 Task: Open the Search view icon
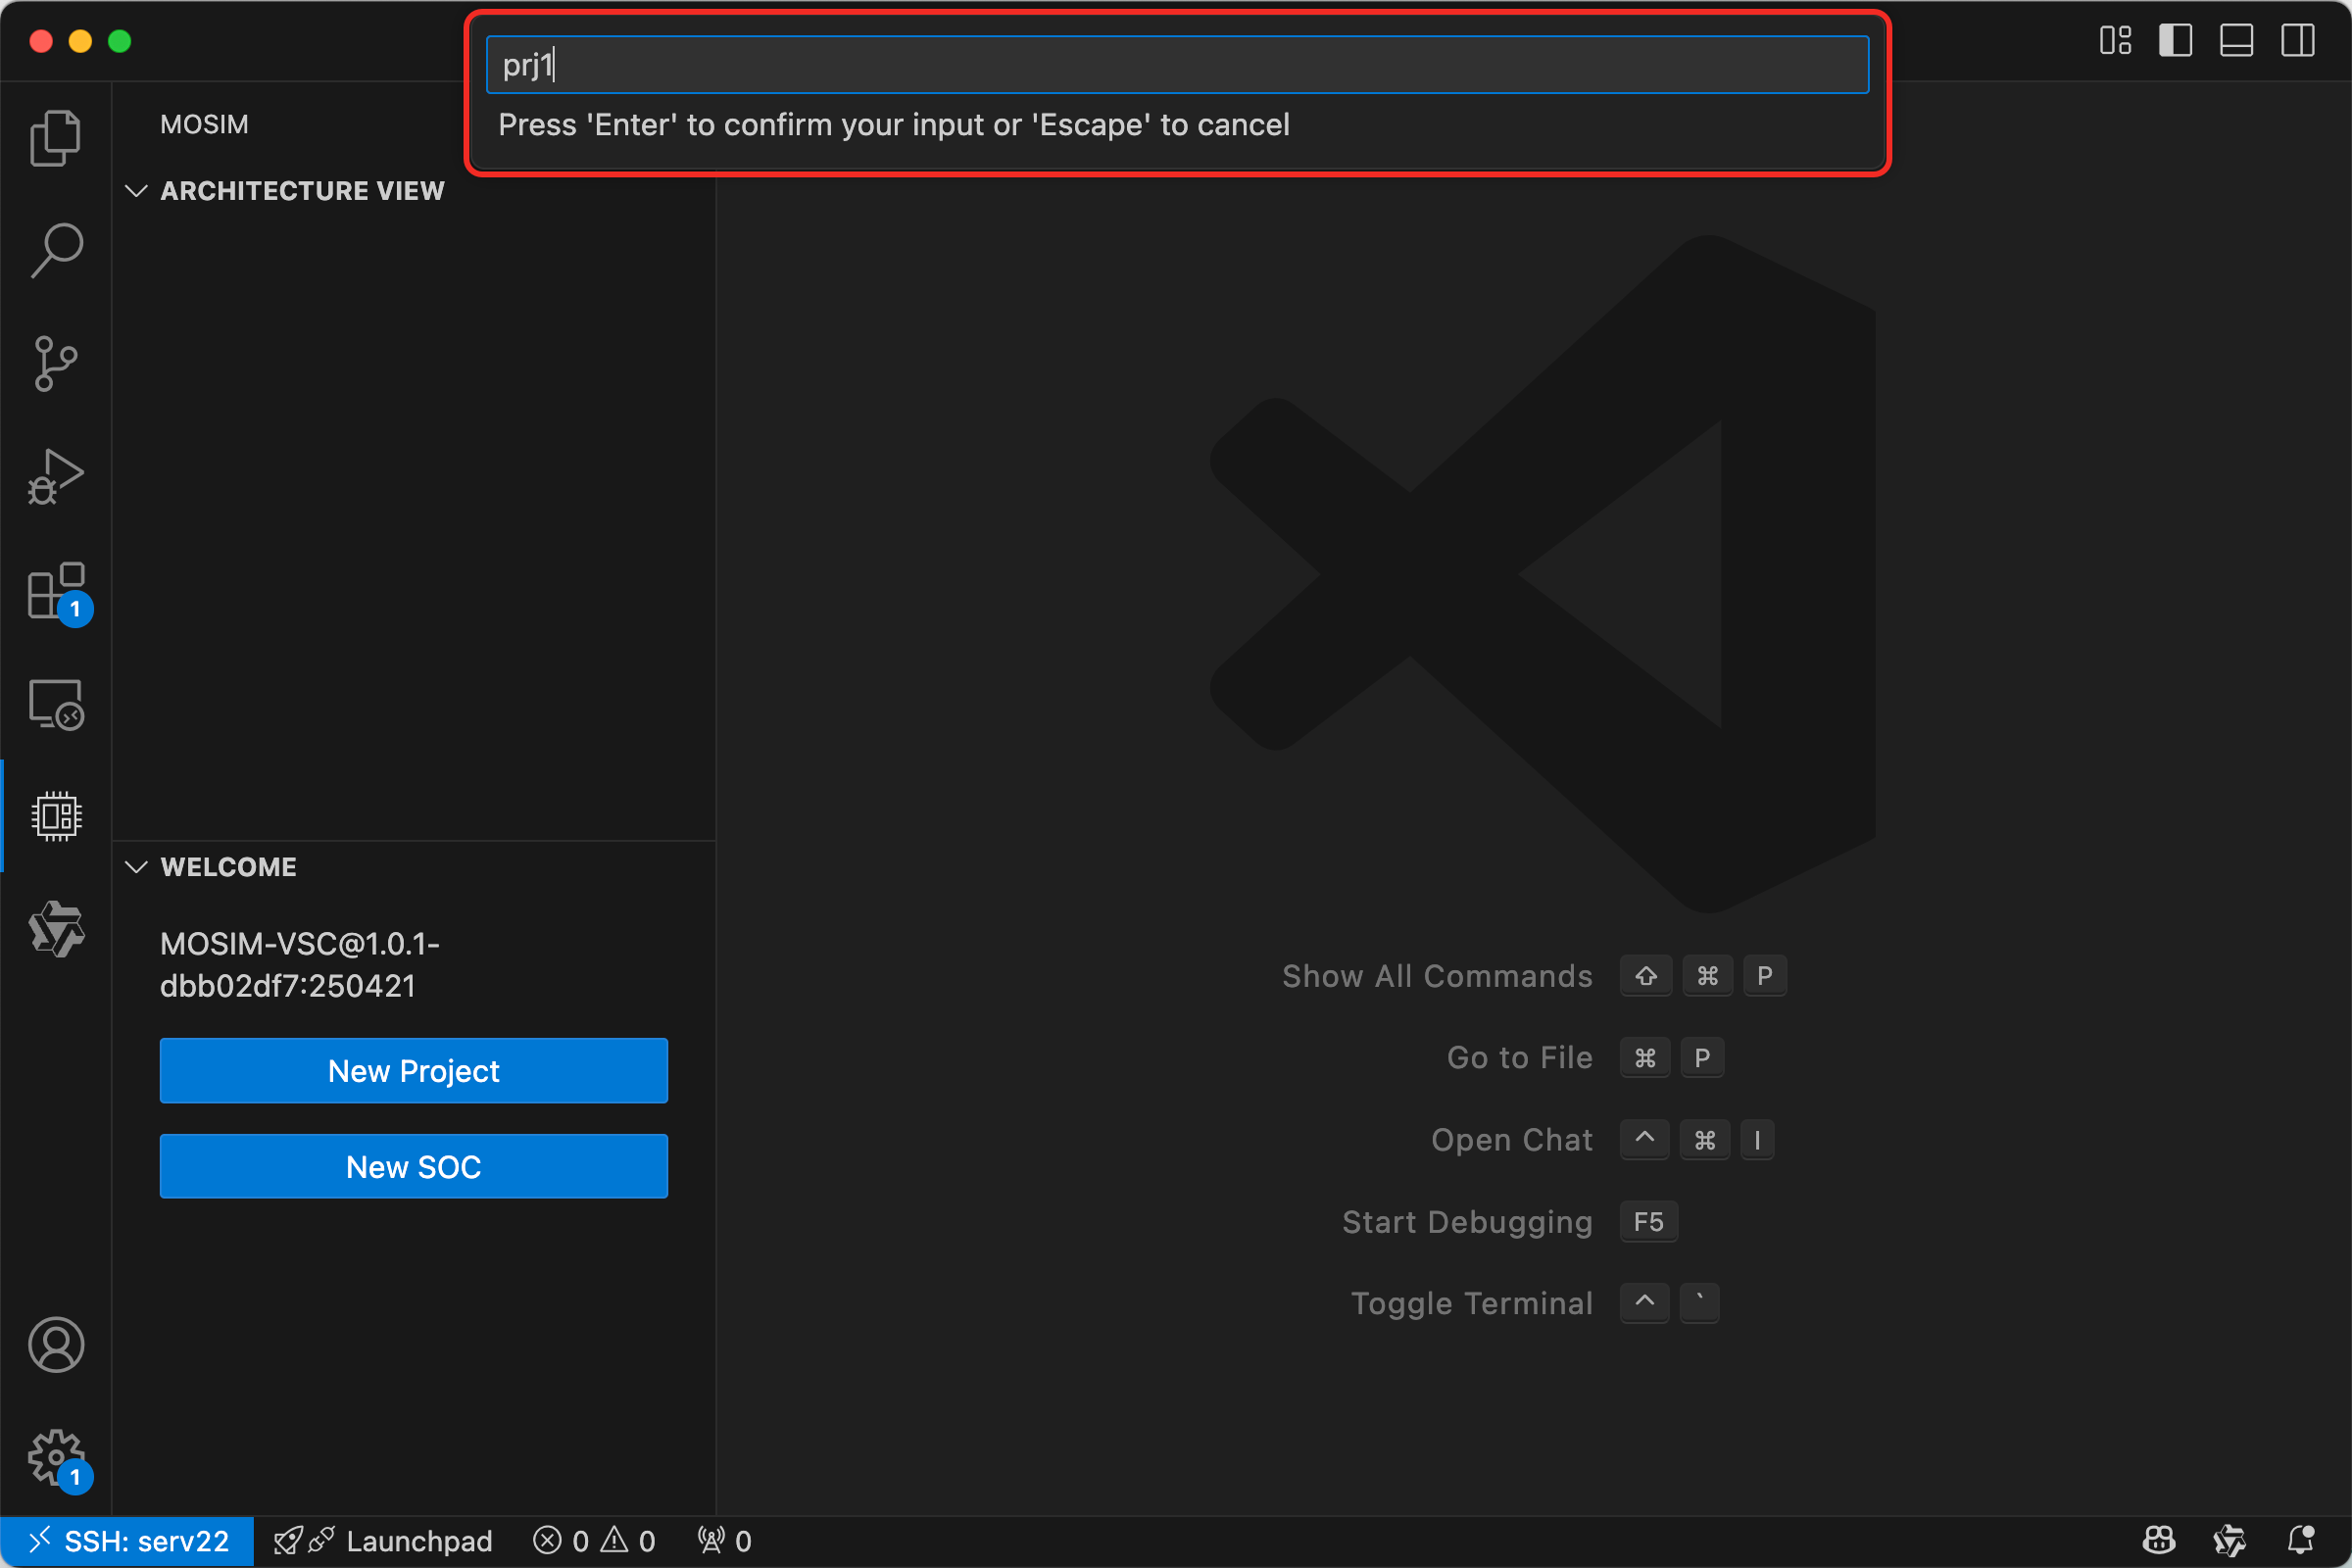coord(56,250)
